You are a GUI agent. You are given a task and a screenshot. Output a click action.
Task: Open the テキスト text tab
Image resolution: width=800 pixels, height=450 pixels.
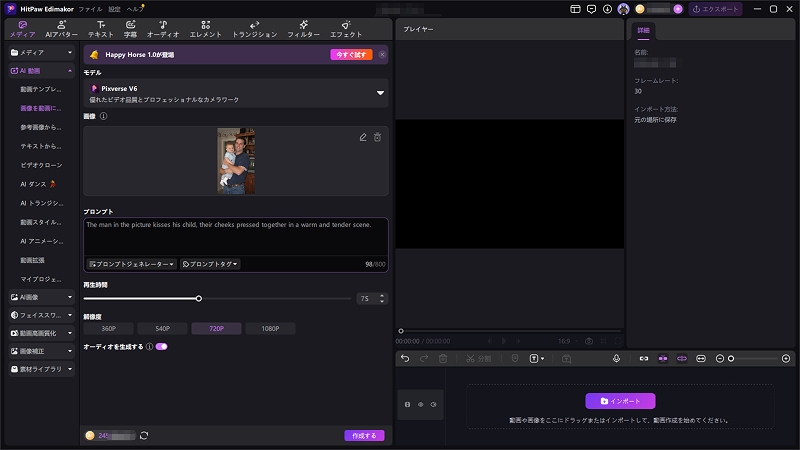click(101, 29)
